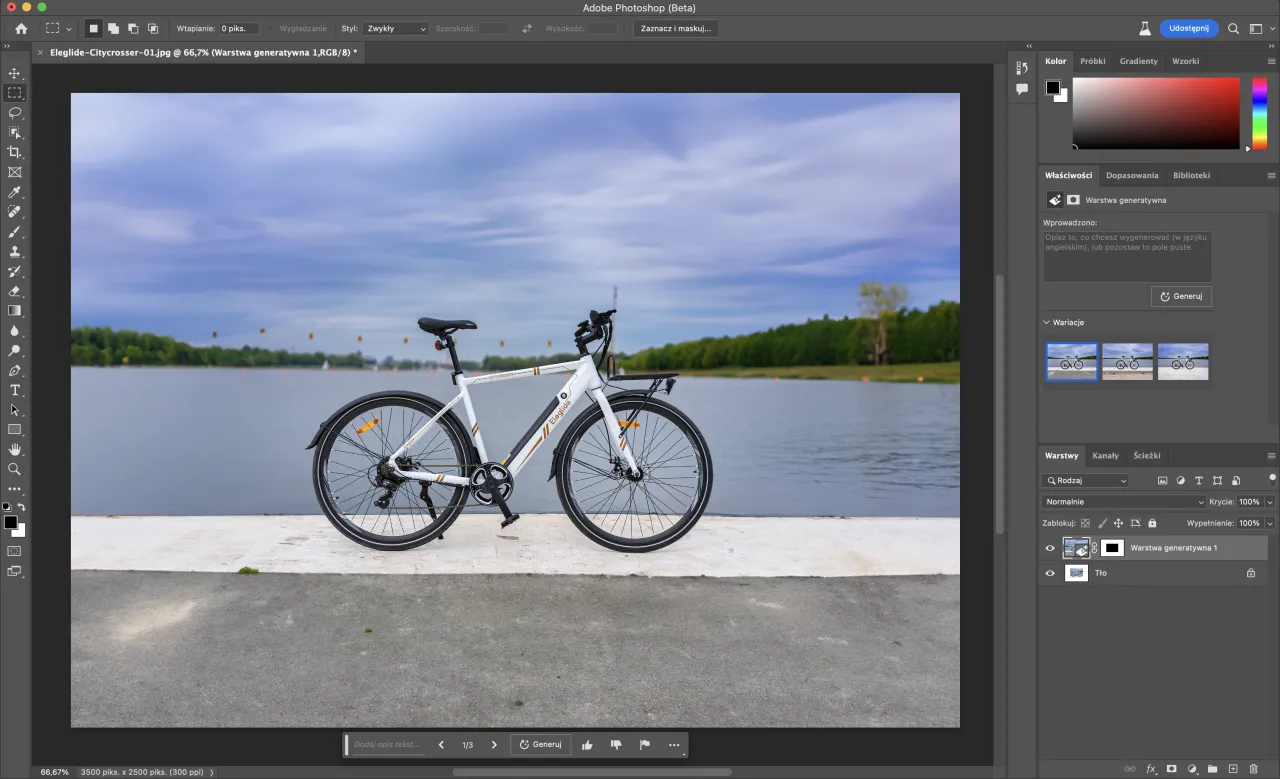1280x779 pixels.
Task: Select the Type tool
Action: (x=14, y=390)
